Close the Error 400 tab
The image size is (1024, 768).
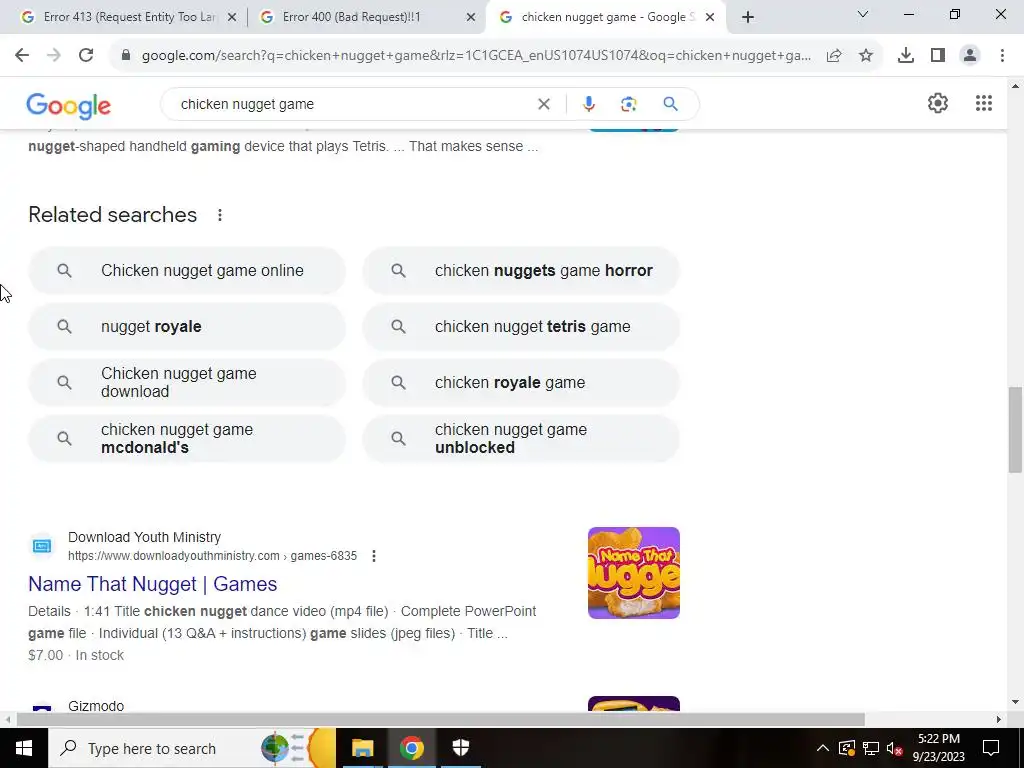(x=471, y=18)
